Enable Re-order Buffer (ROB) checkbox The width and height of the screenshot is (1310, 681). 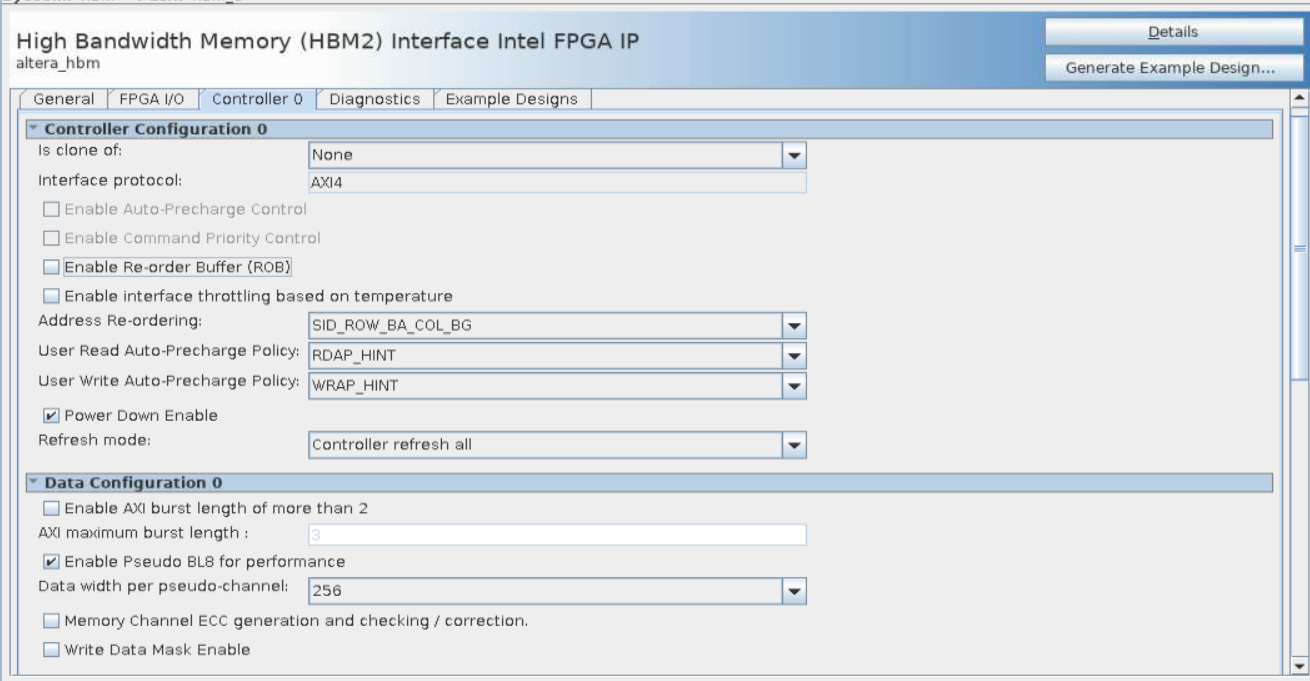tap(52, 268)
